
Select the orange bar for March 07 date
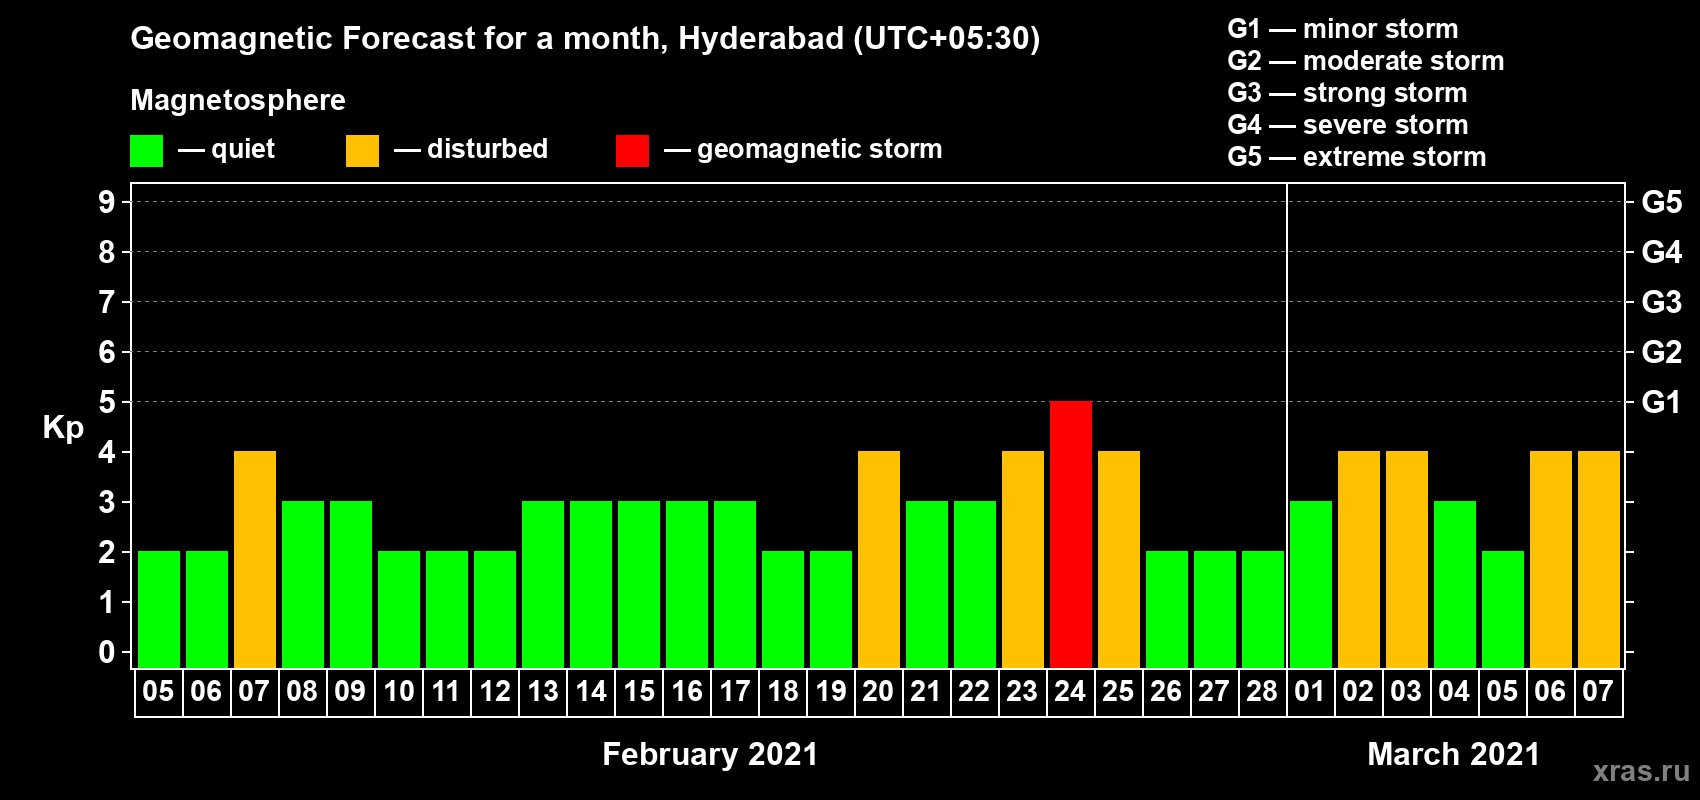(x=1599, y=559)
